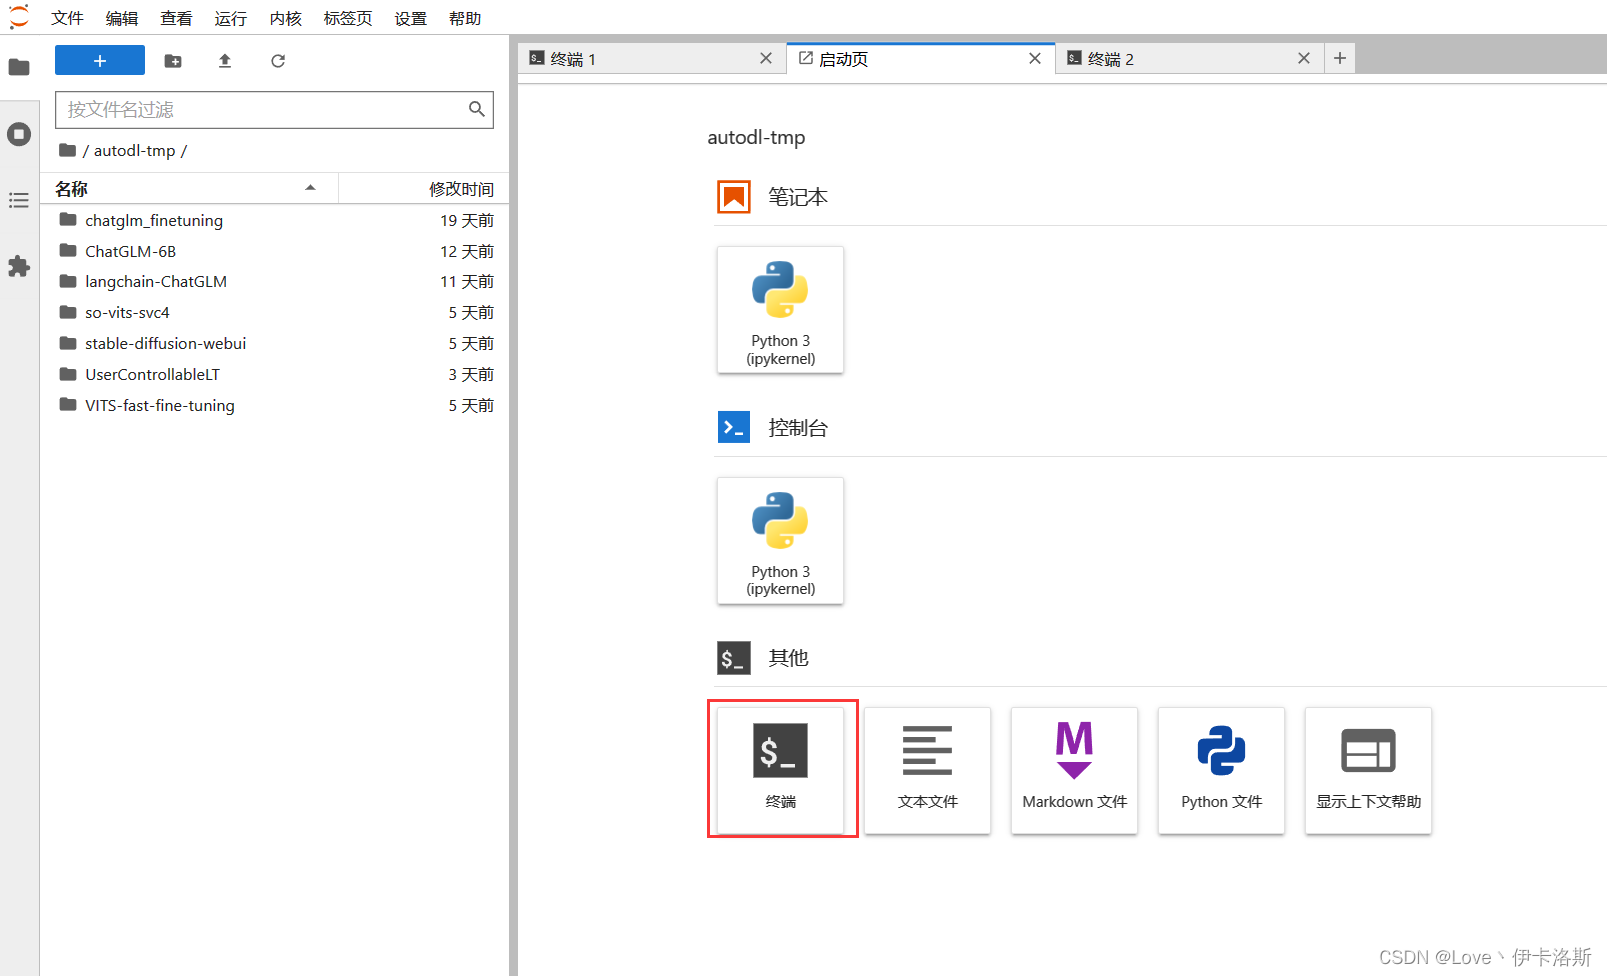This screenshot has height=976, width=1607.
Task: Create a new Markdown 文件
Action: [x=1075, y=771]
